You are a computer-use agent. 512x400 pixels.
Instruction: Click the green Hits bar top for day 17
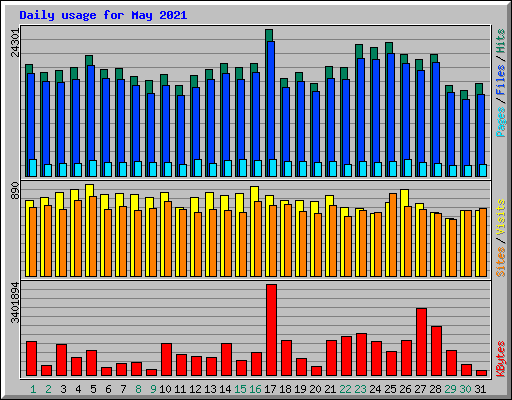pos(269,35)
